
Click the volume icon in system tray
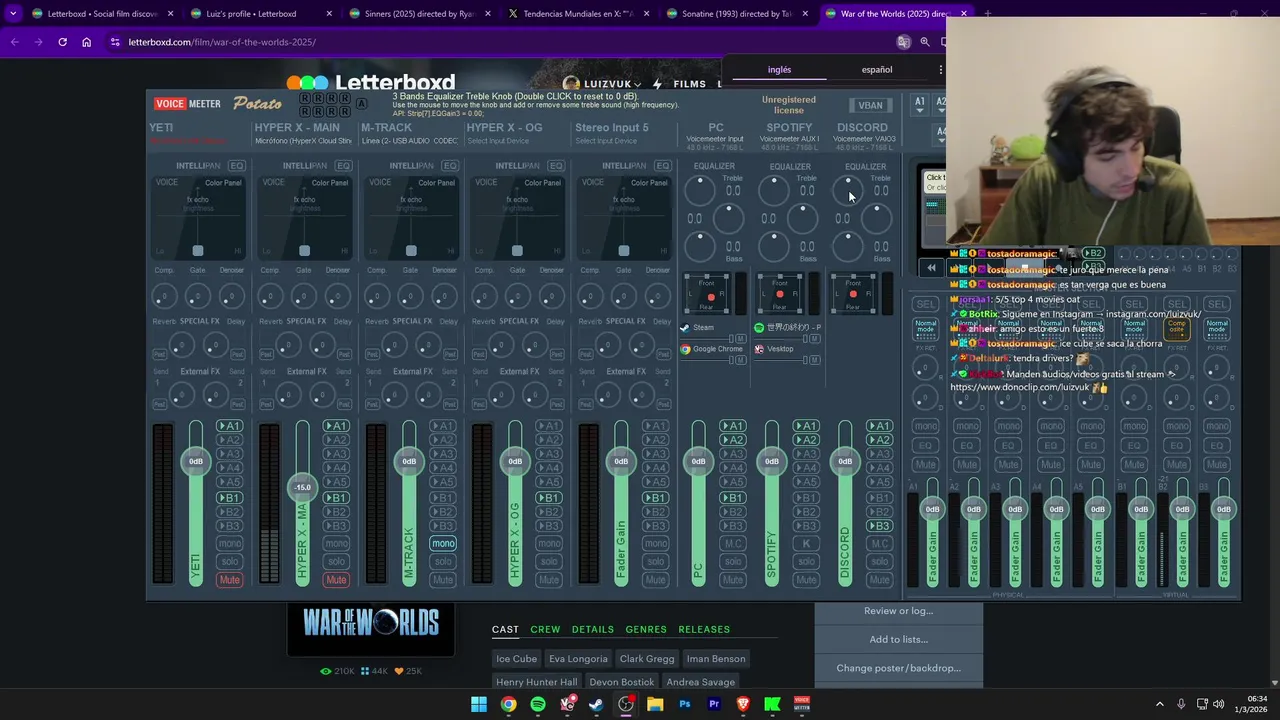click(x=1218, y=704)
